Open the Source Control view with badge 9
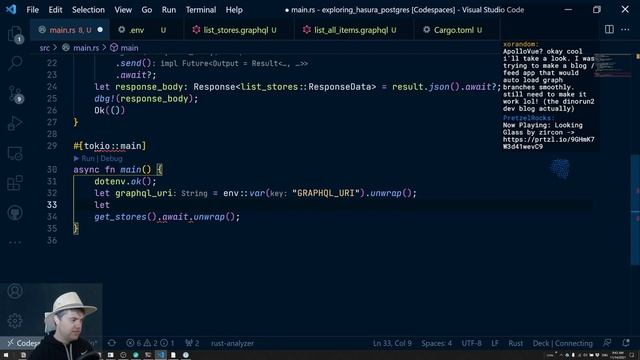The width and height of the screenshot is (640, 360). [15, 94]
